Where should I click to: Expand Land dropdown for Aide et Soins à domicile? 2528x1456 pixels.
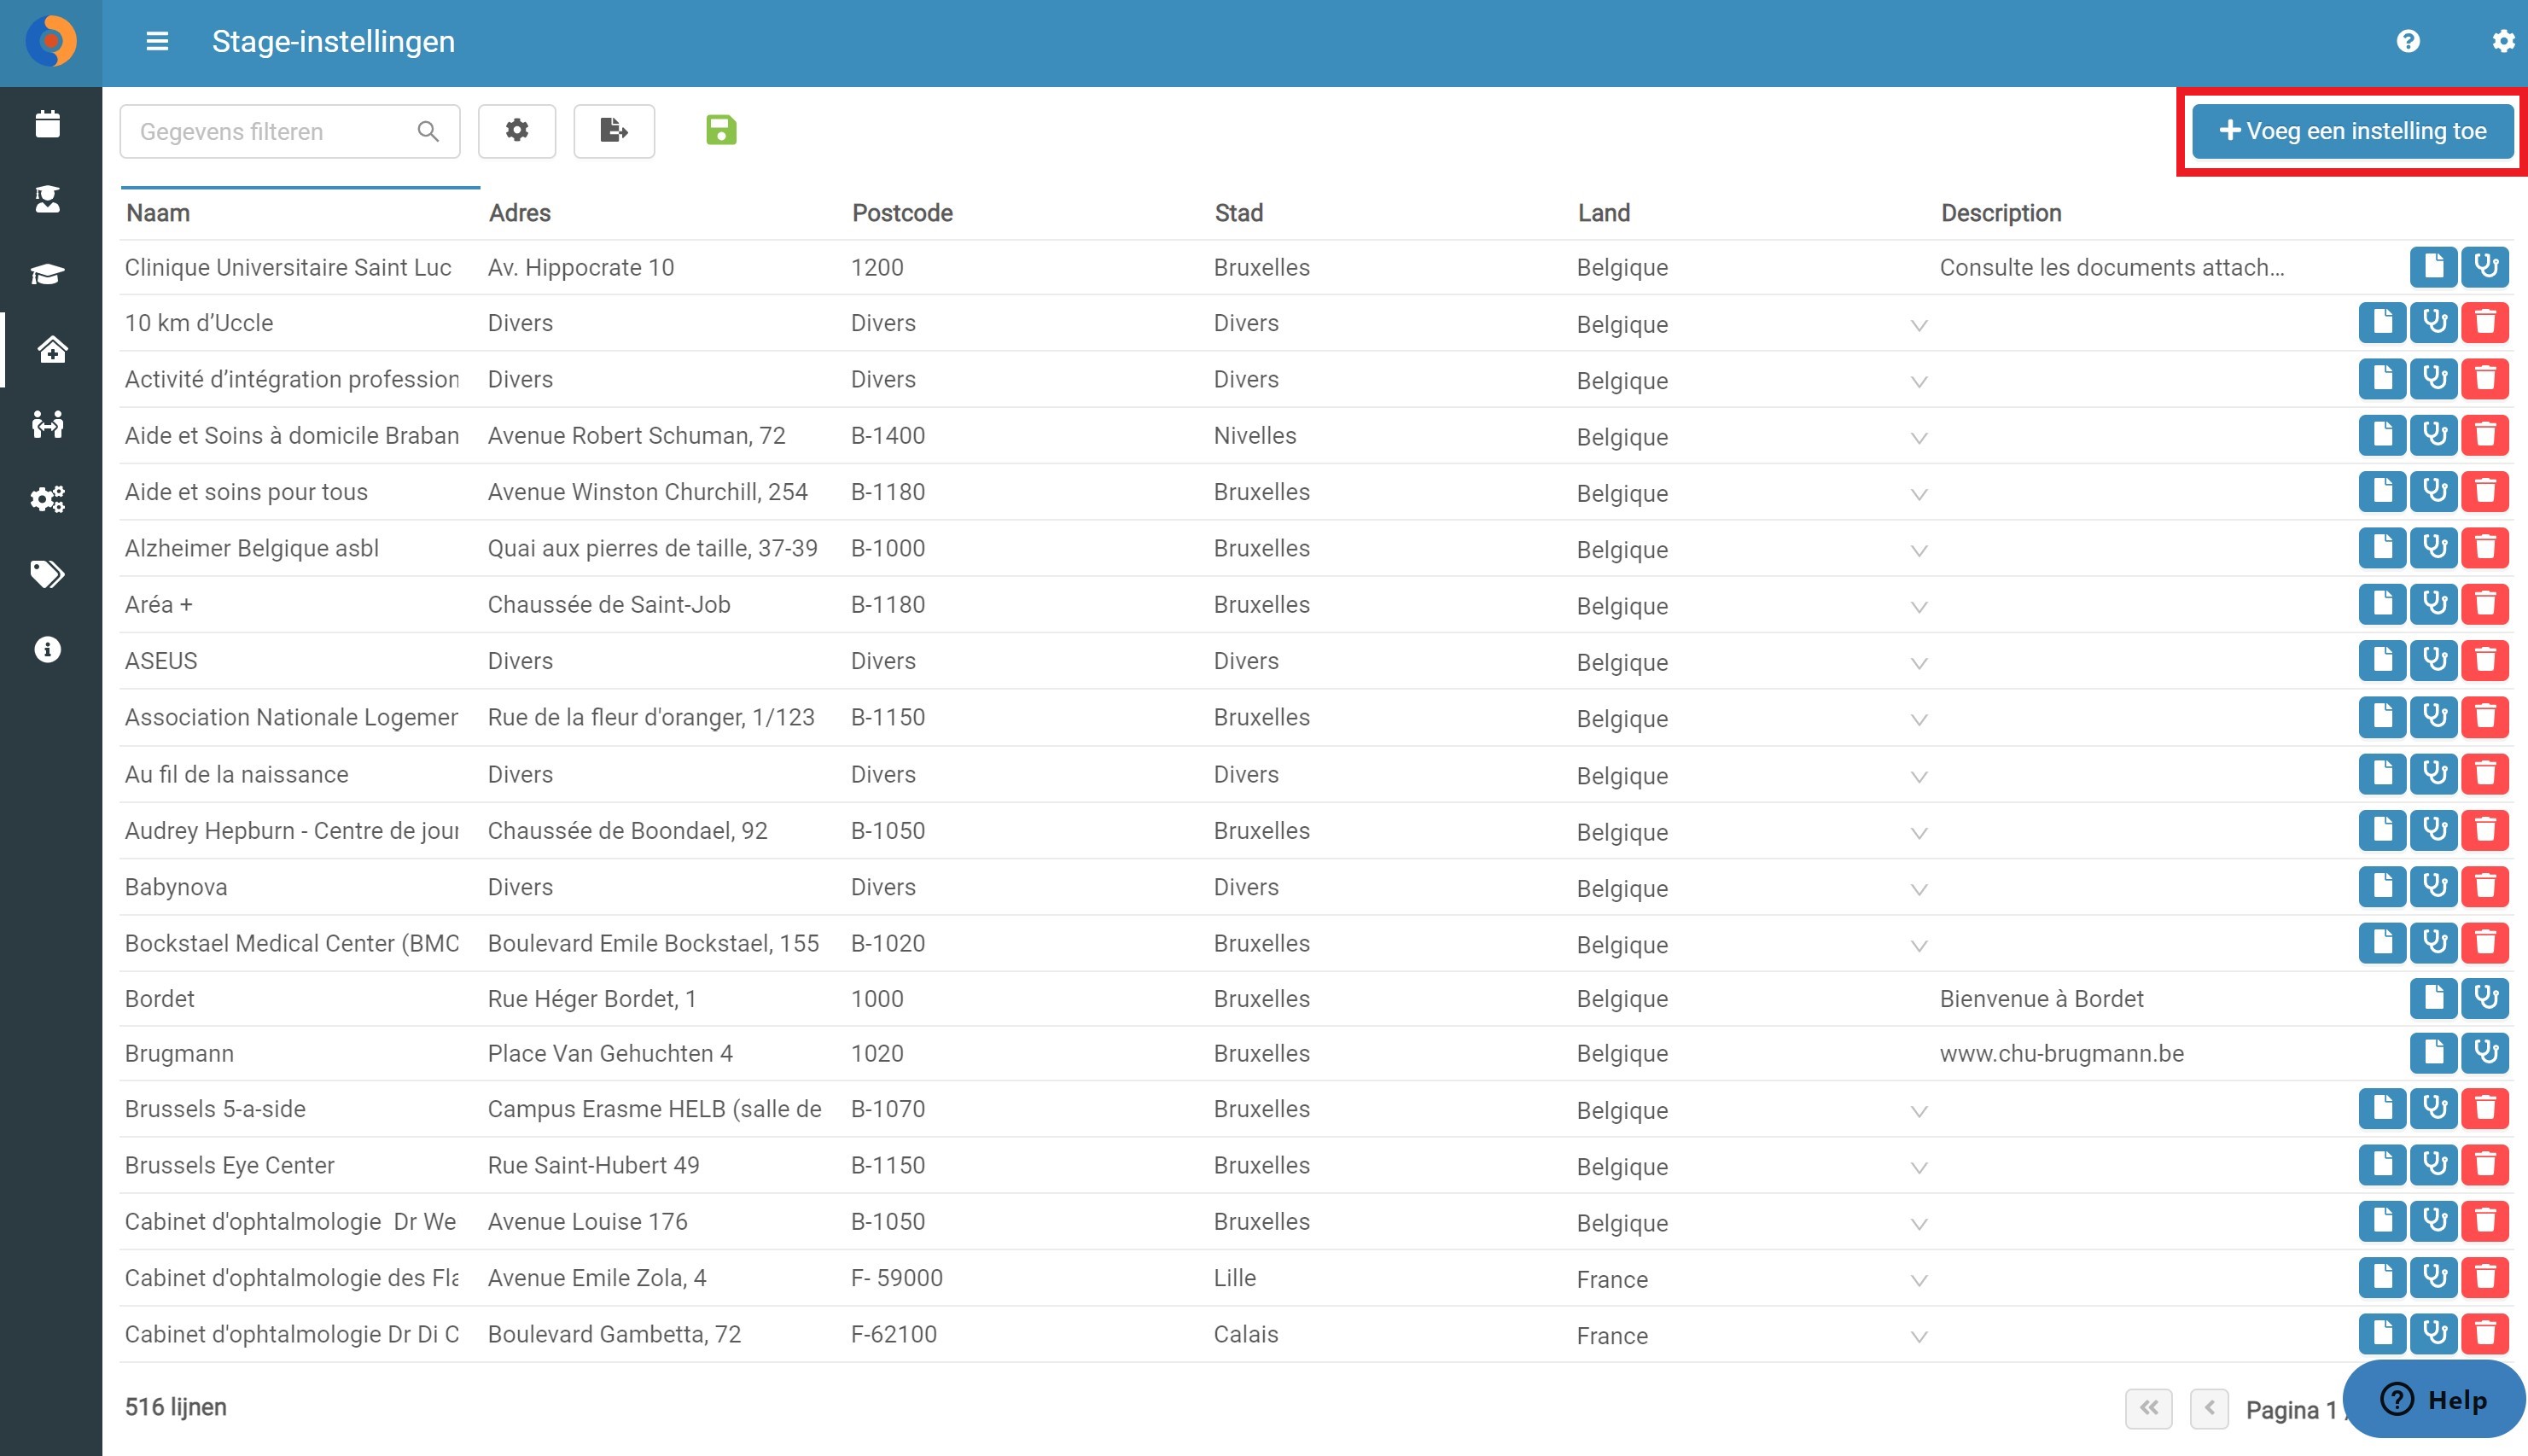(1918, 438)
